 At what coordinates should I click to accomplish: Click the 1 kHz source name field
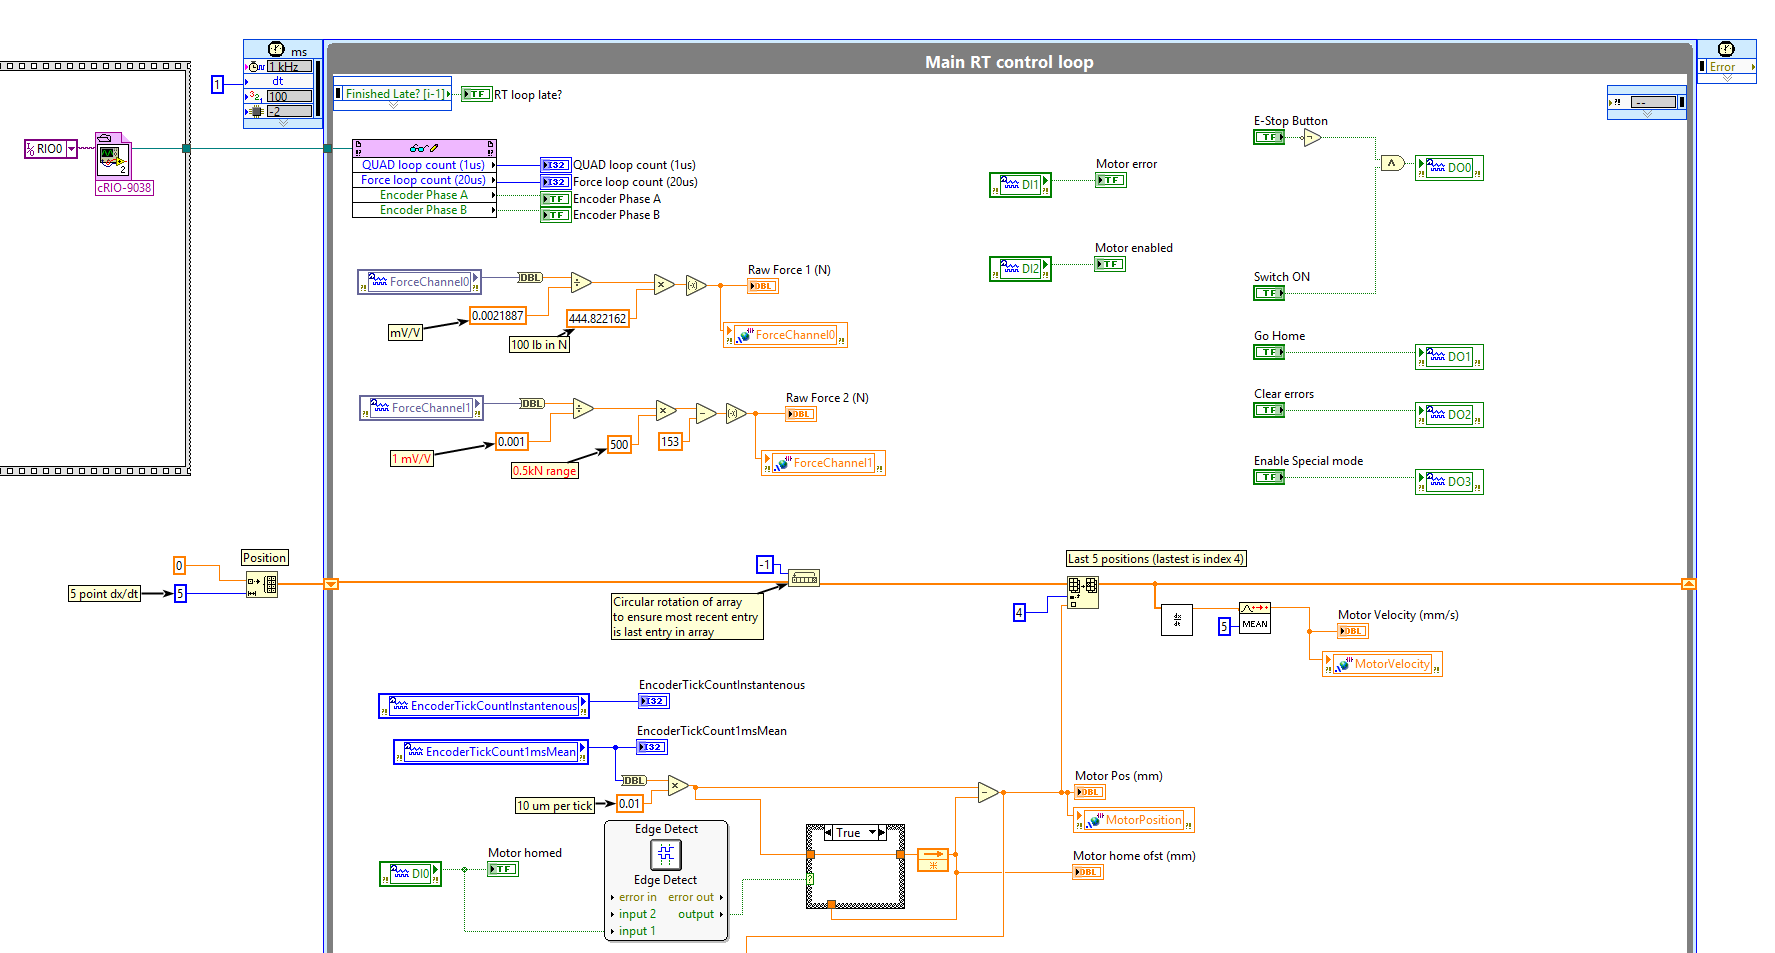289,67
